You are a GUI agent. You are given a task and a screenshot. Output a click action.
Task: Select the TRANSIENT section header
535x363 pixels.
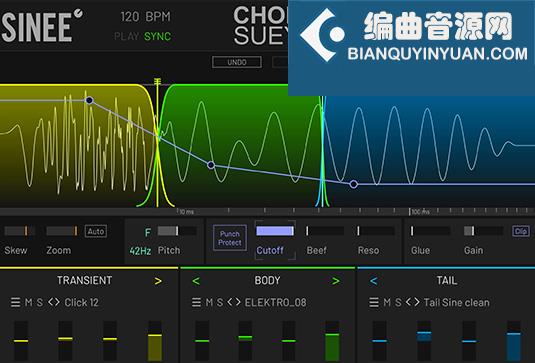click(84, 280)
